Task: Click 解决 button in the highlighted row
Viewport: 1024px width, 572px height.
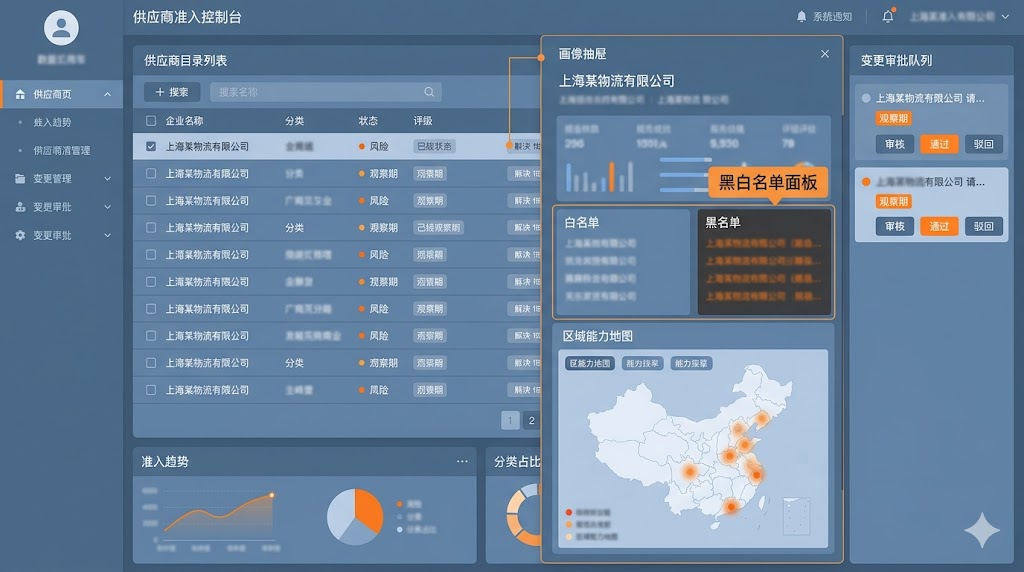Action: coord(526,146)
